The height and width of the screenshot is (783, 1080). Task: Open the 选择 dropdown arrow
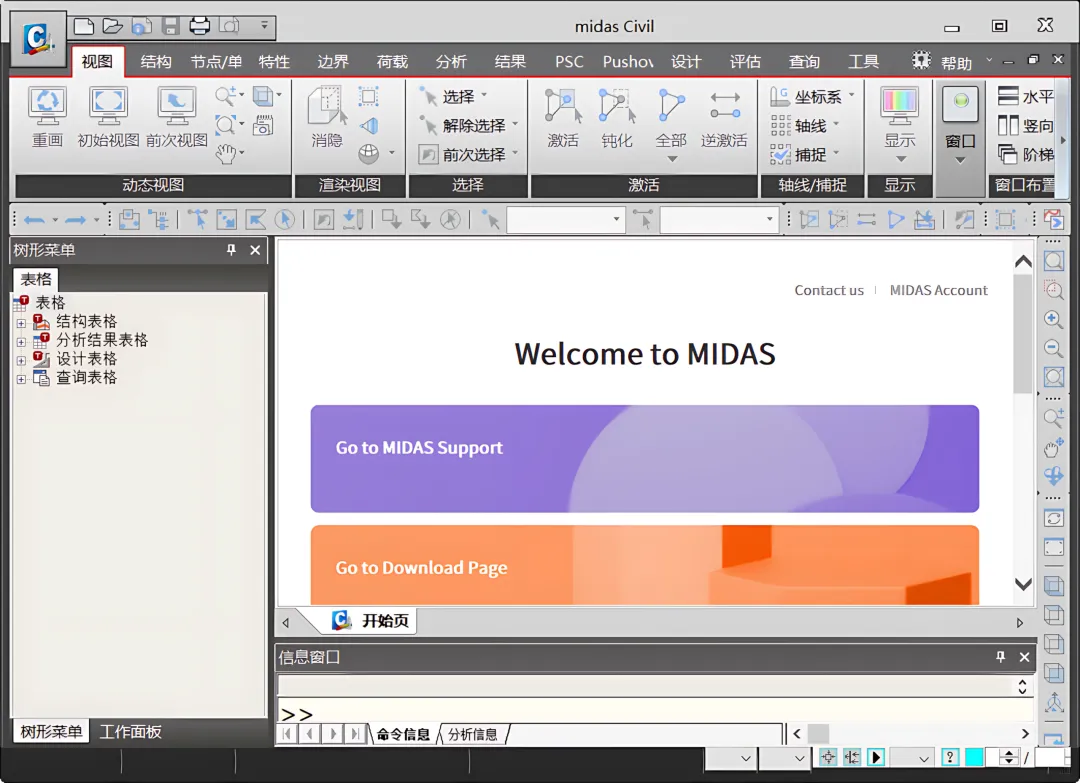[484, 95]
